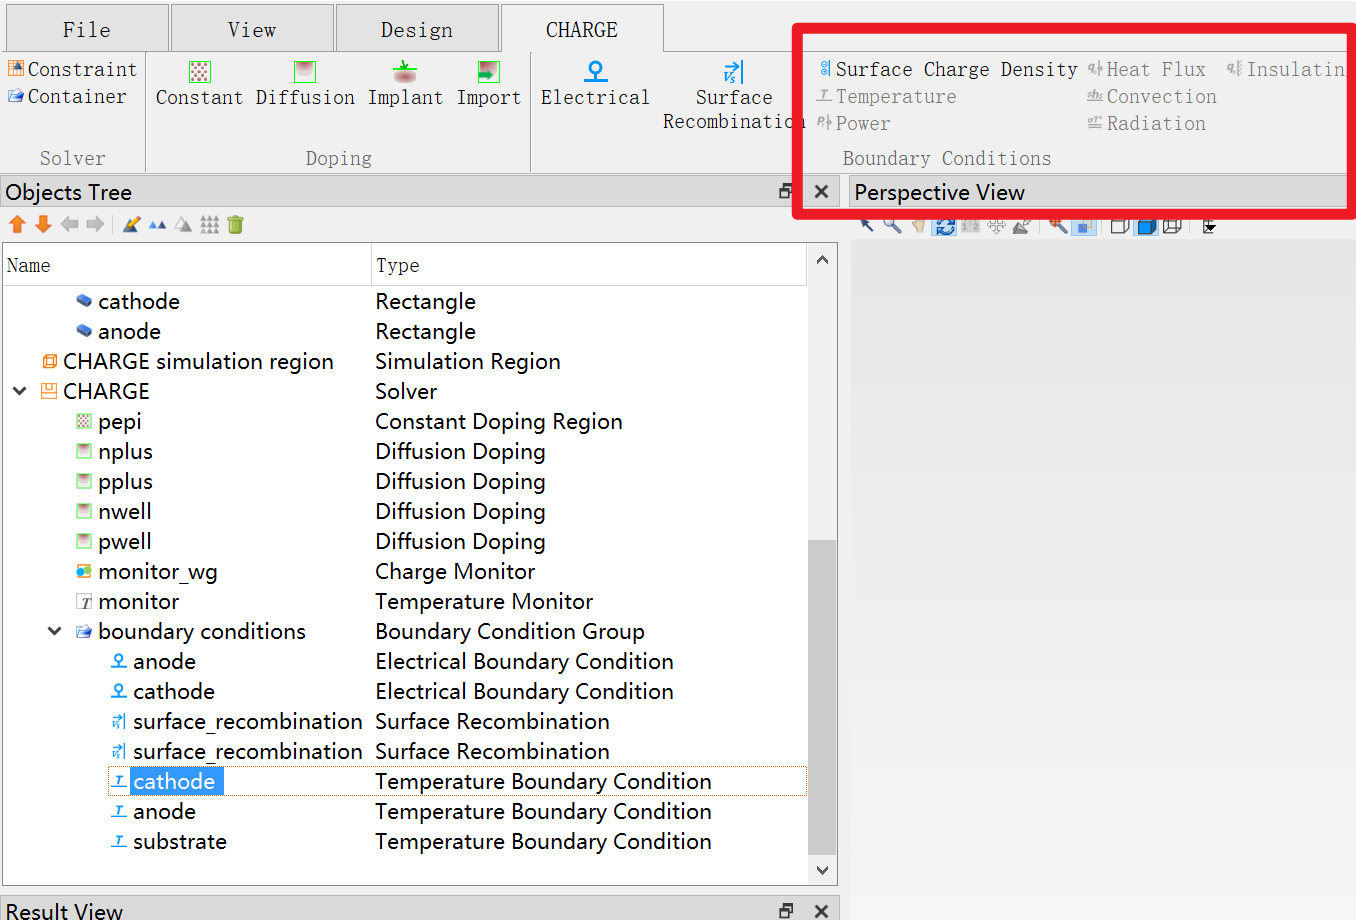This screenshot has height=920, width=1356.
Task: Open the File tab
Action: pyautogui.click(x=86, y=29)
